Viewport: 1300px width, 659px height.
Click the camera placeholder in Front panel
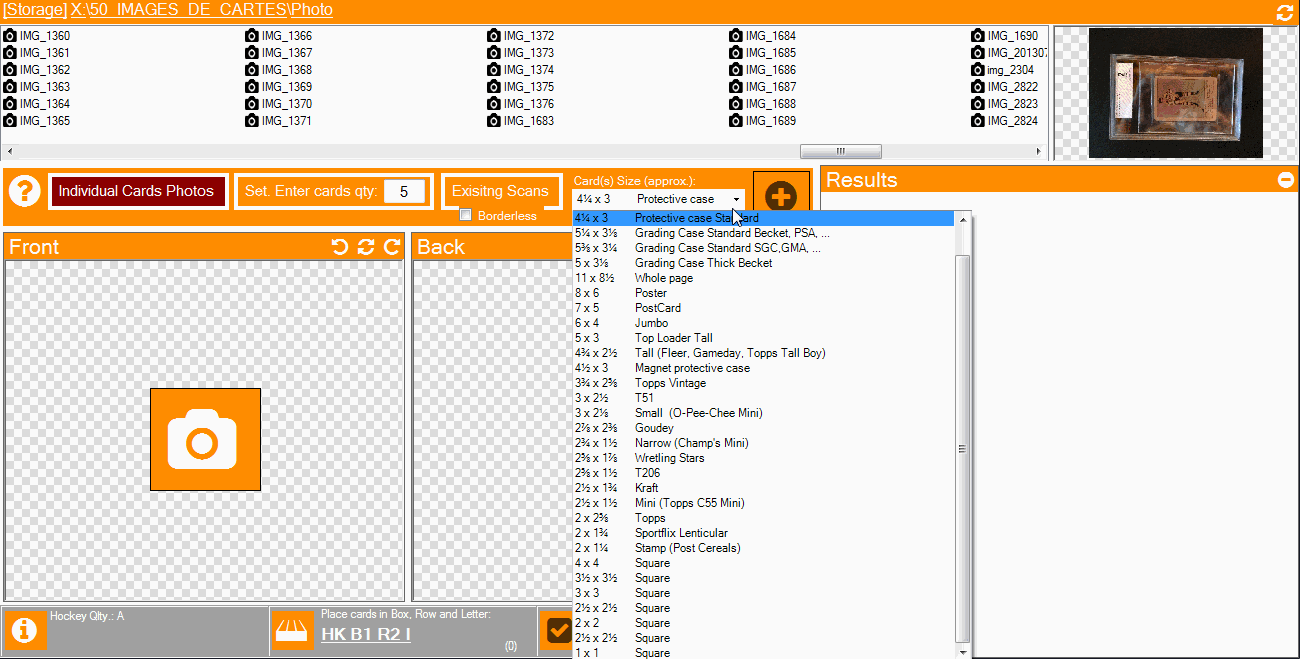[x=205, y=439]
